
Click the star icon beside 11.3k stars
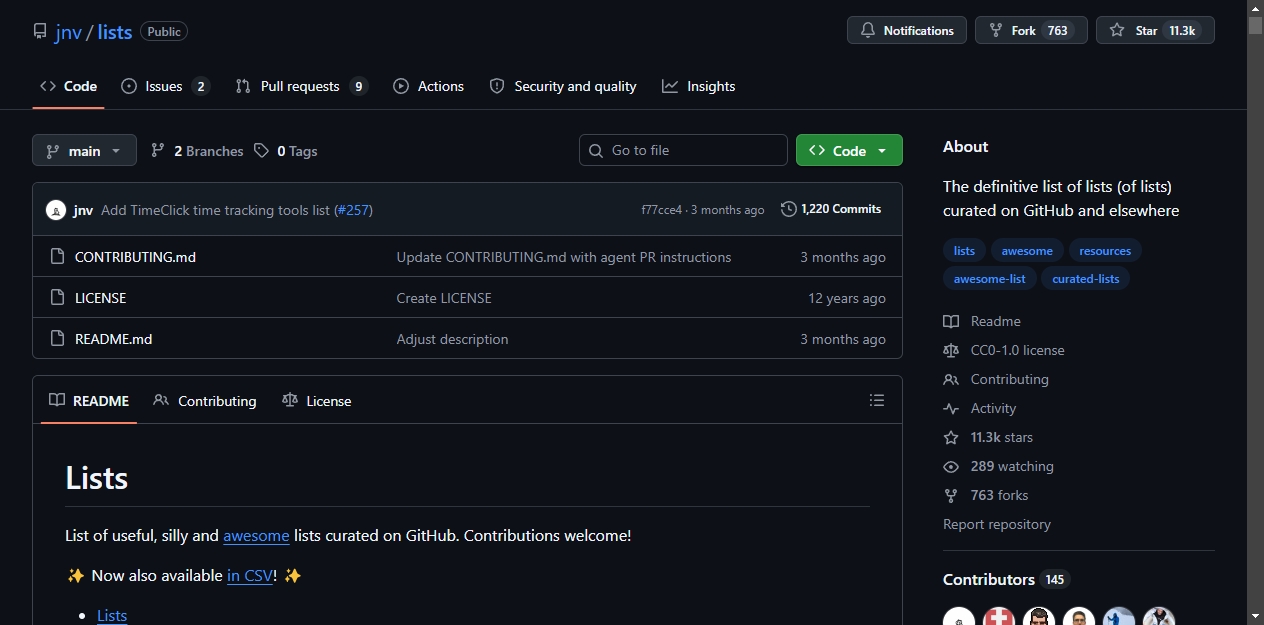tap(951, 437)
